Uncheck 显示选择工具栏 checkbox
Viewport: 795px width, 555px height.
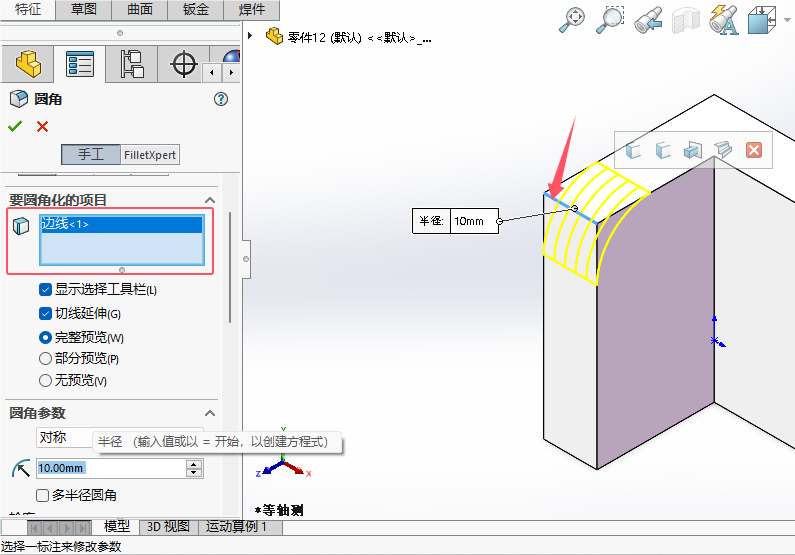(x=45, y=289)
